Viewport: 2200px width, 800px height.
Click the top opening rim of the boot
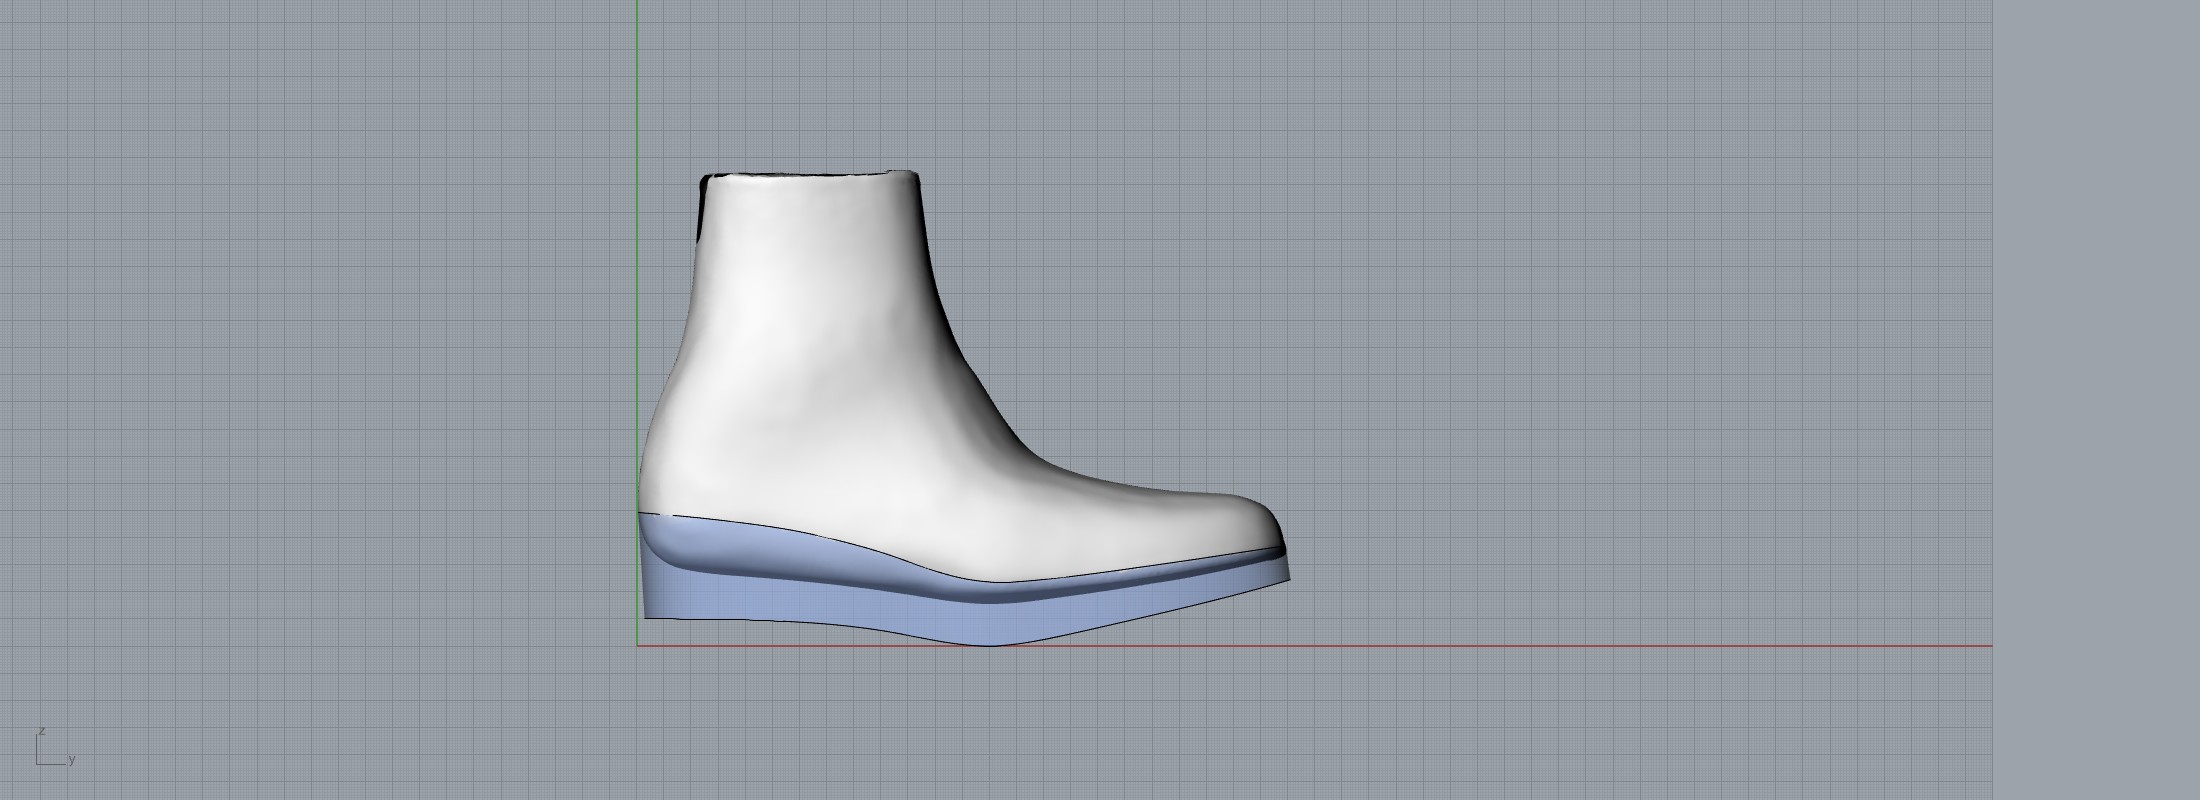[x=810, y=177]
